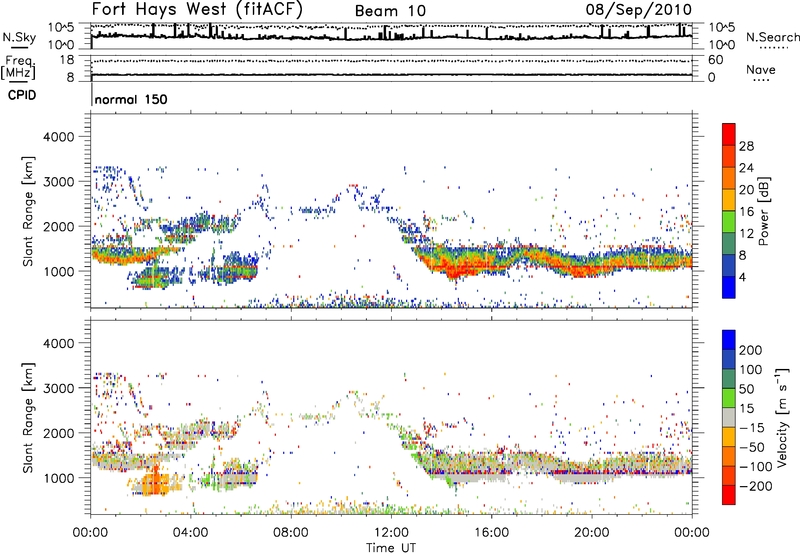Pick the red top segment of power colorbar
The width and height of the screenshot is (800, 554).
click(x=729, y=135)
